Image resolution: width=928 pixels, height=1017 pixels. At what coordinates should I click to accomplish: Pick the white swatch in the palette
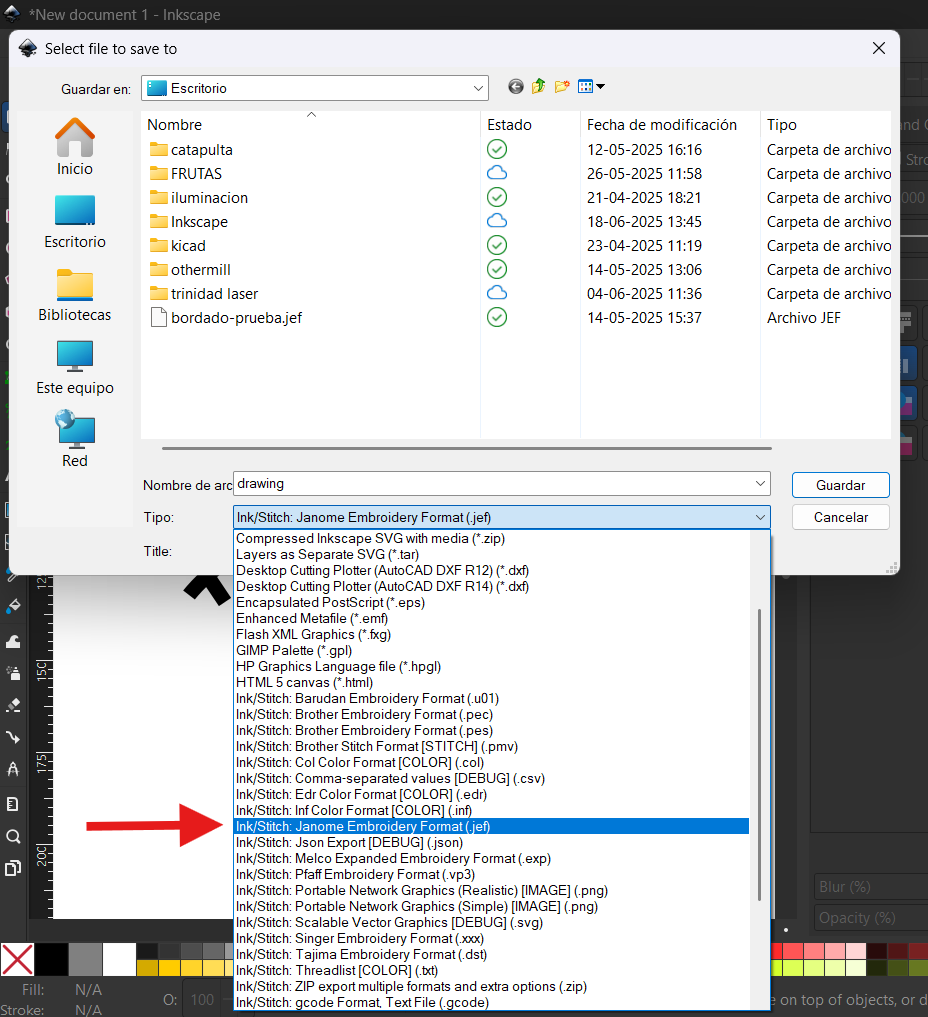(119, 959)
